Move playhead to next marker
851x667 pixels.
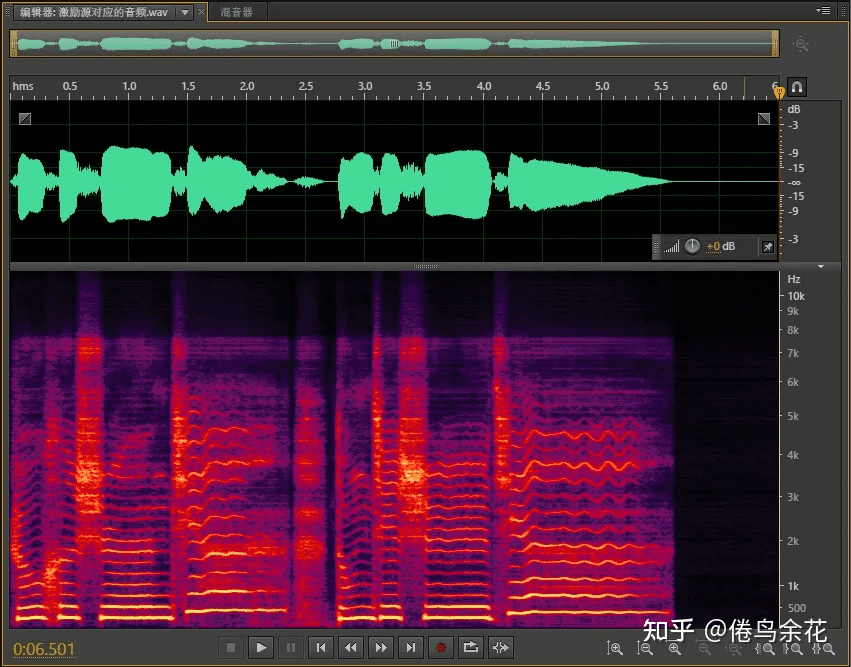pos(411,647)
